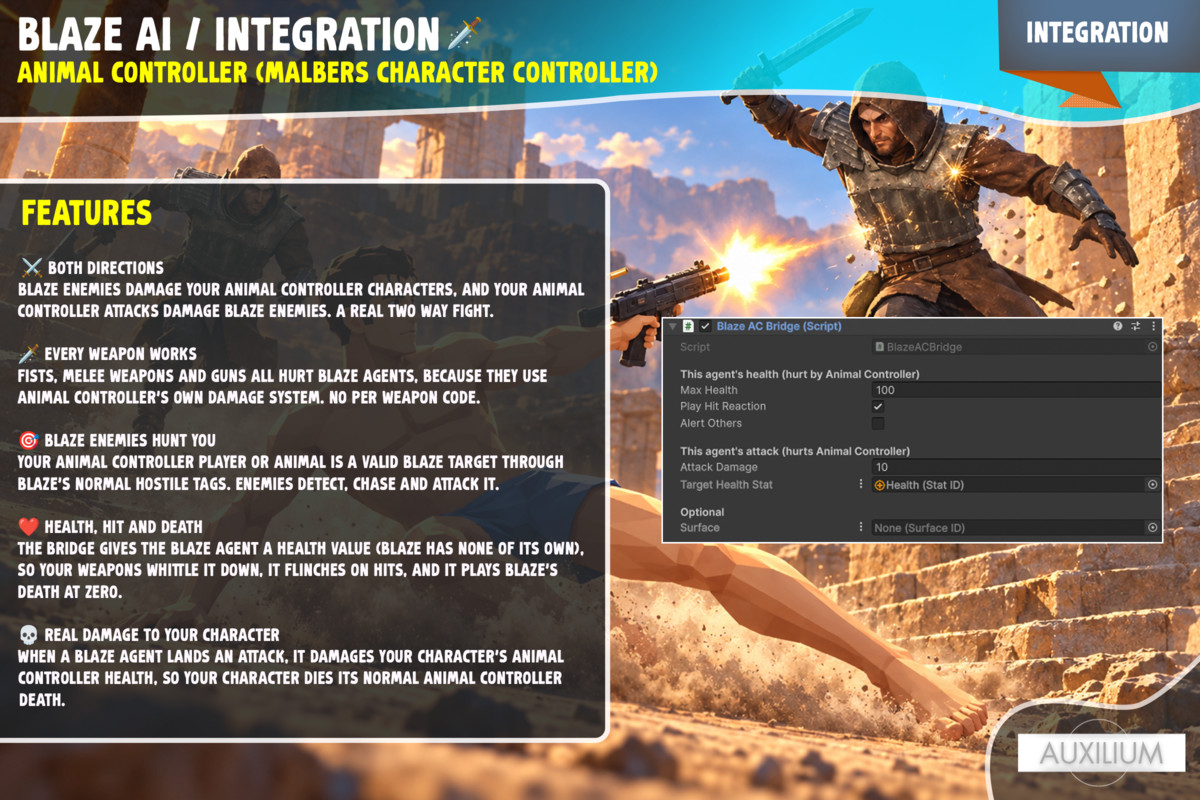The height and width of the screenshot is (800, 1200).
Task: Open the Target Health Stat options dots
Action: pos(861,484)
